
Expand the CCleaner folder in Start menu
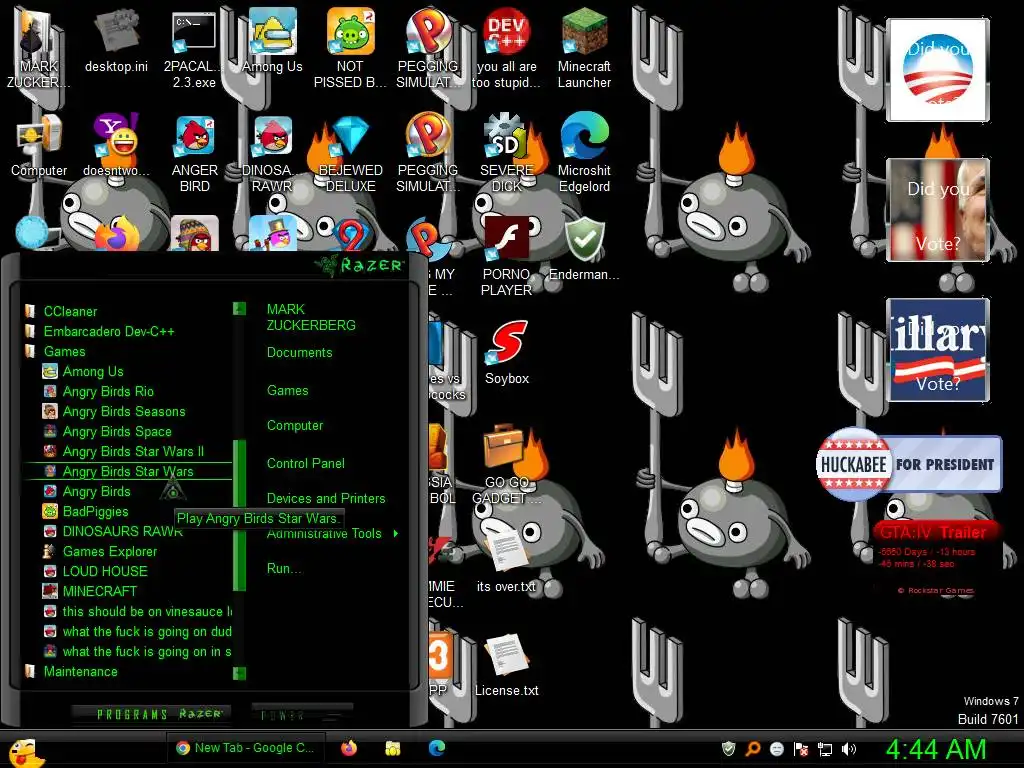coord(71,312)
